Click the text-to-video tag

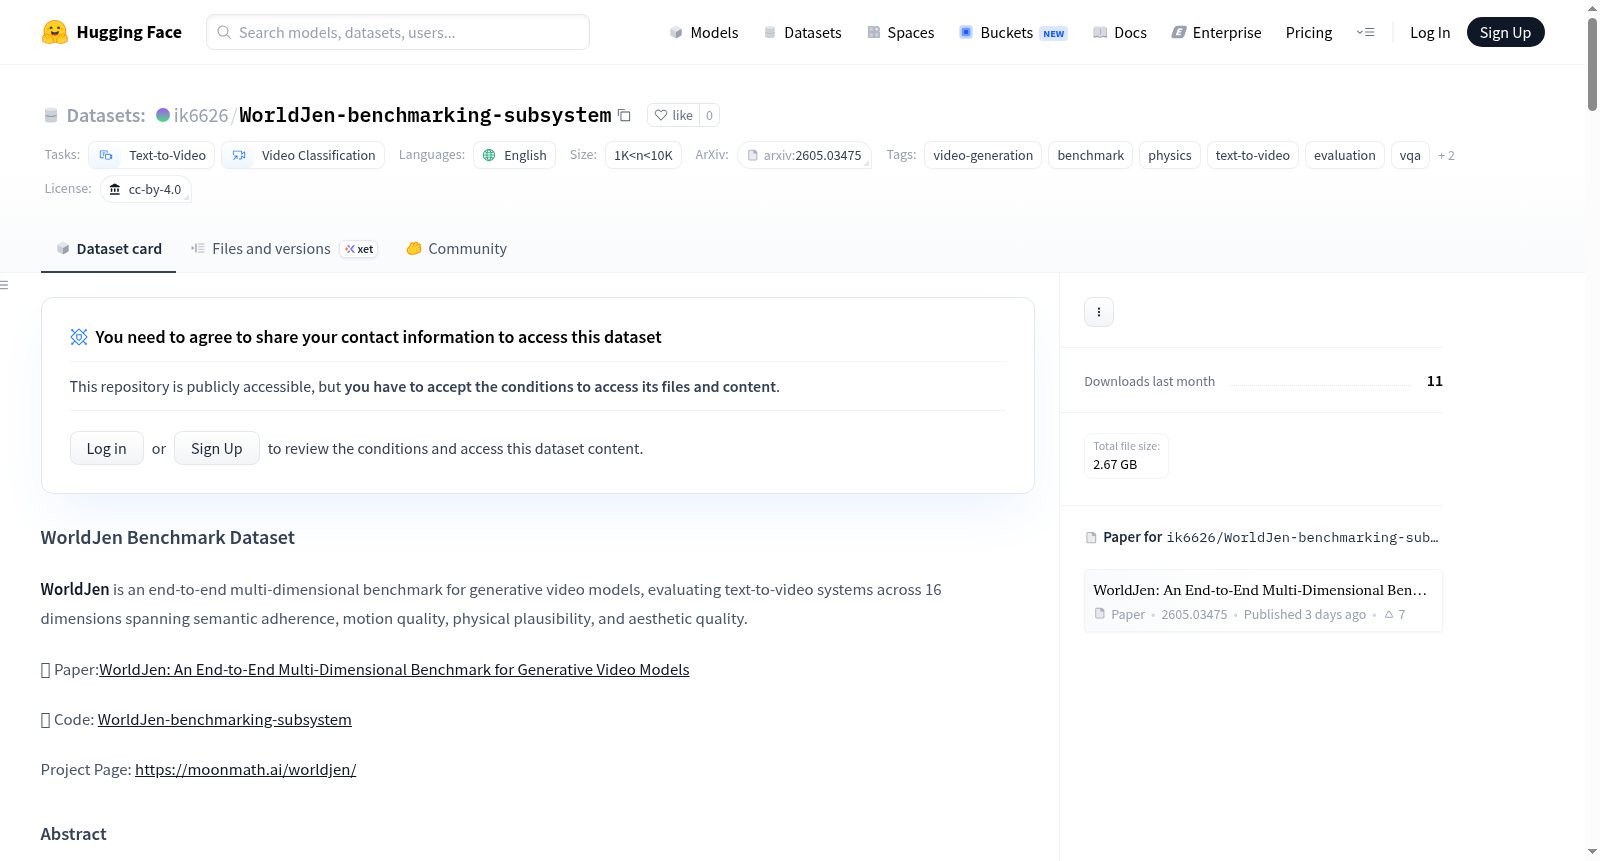(1253, 155)
